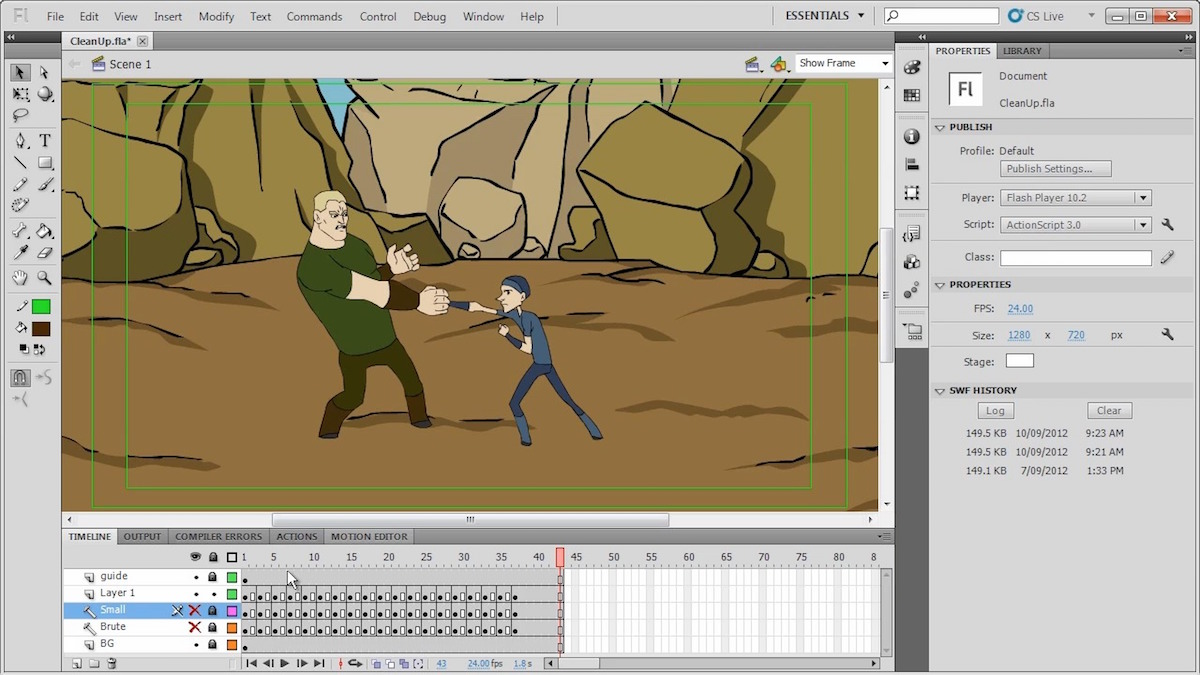
Task: Show the hidden Brute layer
Action: (x=195, y=627)
